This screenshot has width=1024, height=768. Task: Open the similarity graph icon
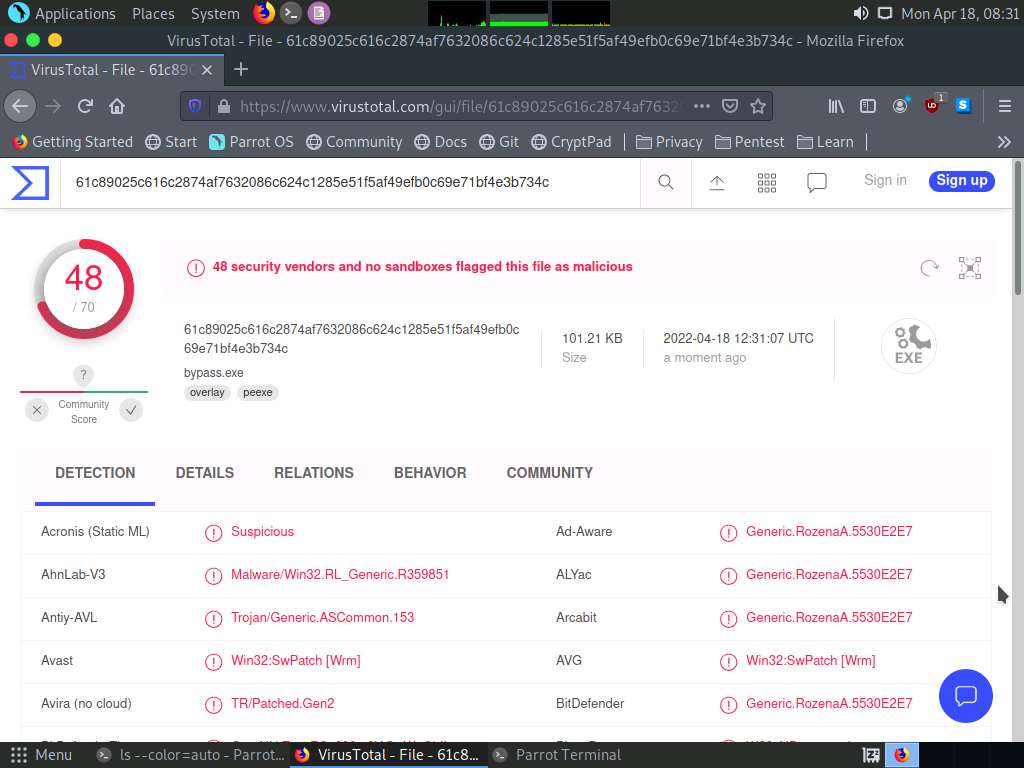coord(970,267)
